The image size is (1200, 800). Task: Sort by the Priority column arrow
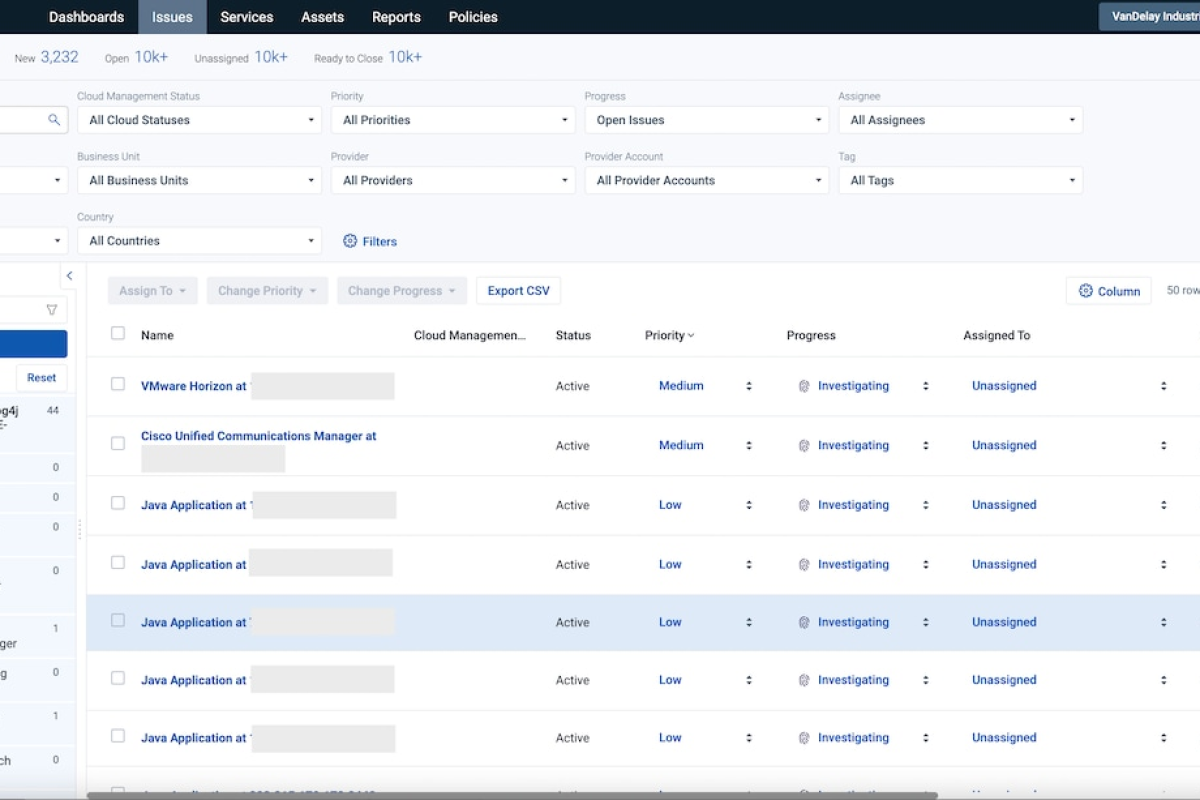(x=691, y=336)
